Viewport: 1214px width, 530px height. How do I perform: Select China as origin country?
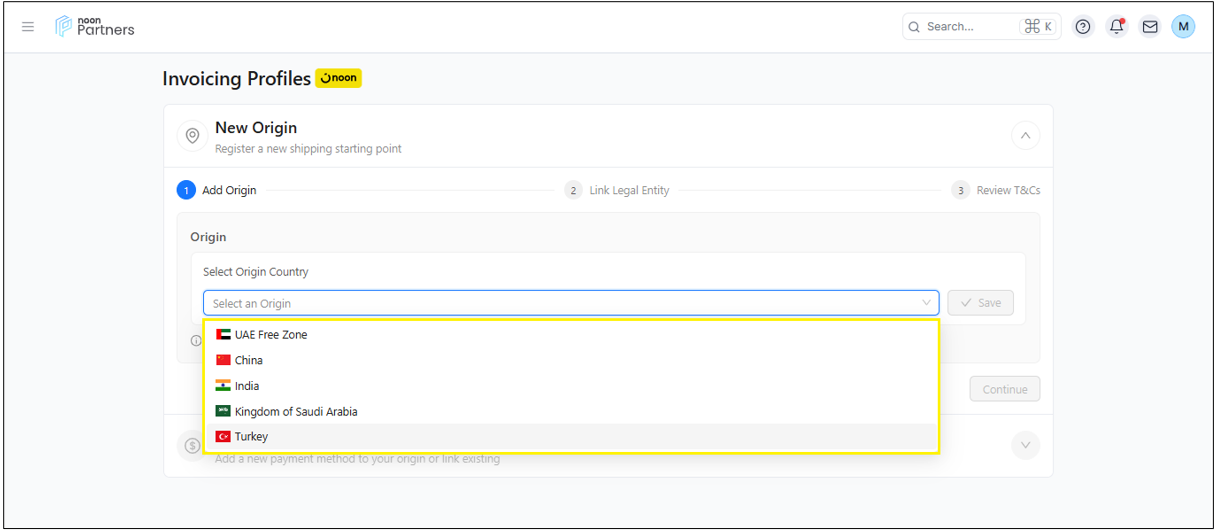pyautogui.click(x=249, y=360)
